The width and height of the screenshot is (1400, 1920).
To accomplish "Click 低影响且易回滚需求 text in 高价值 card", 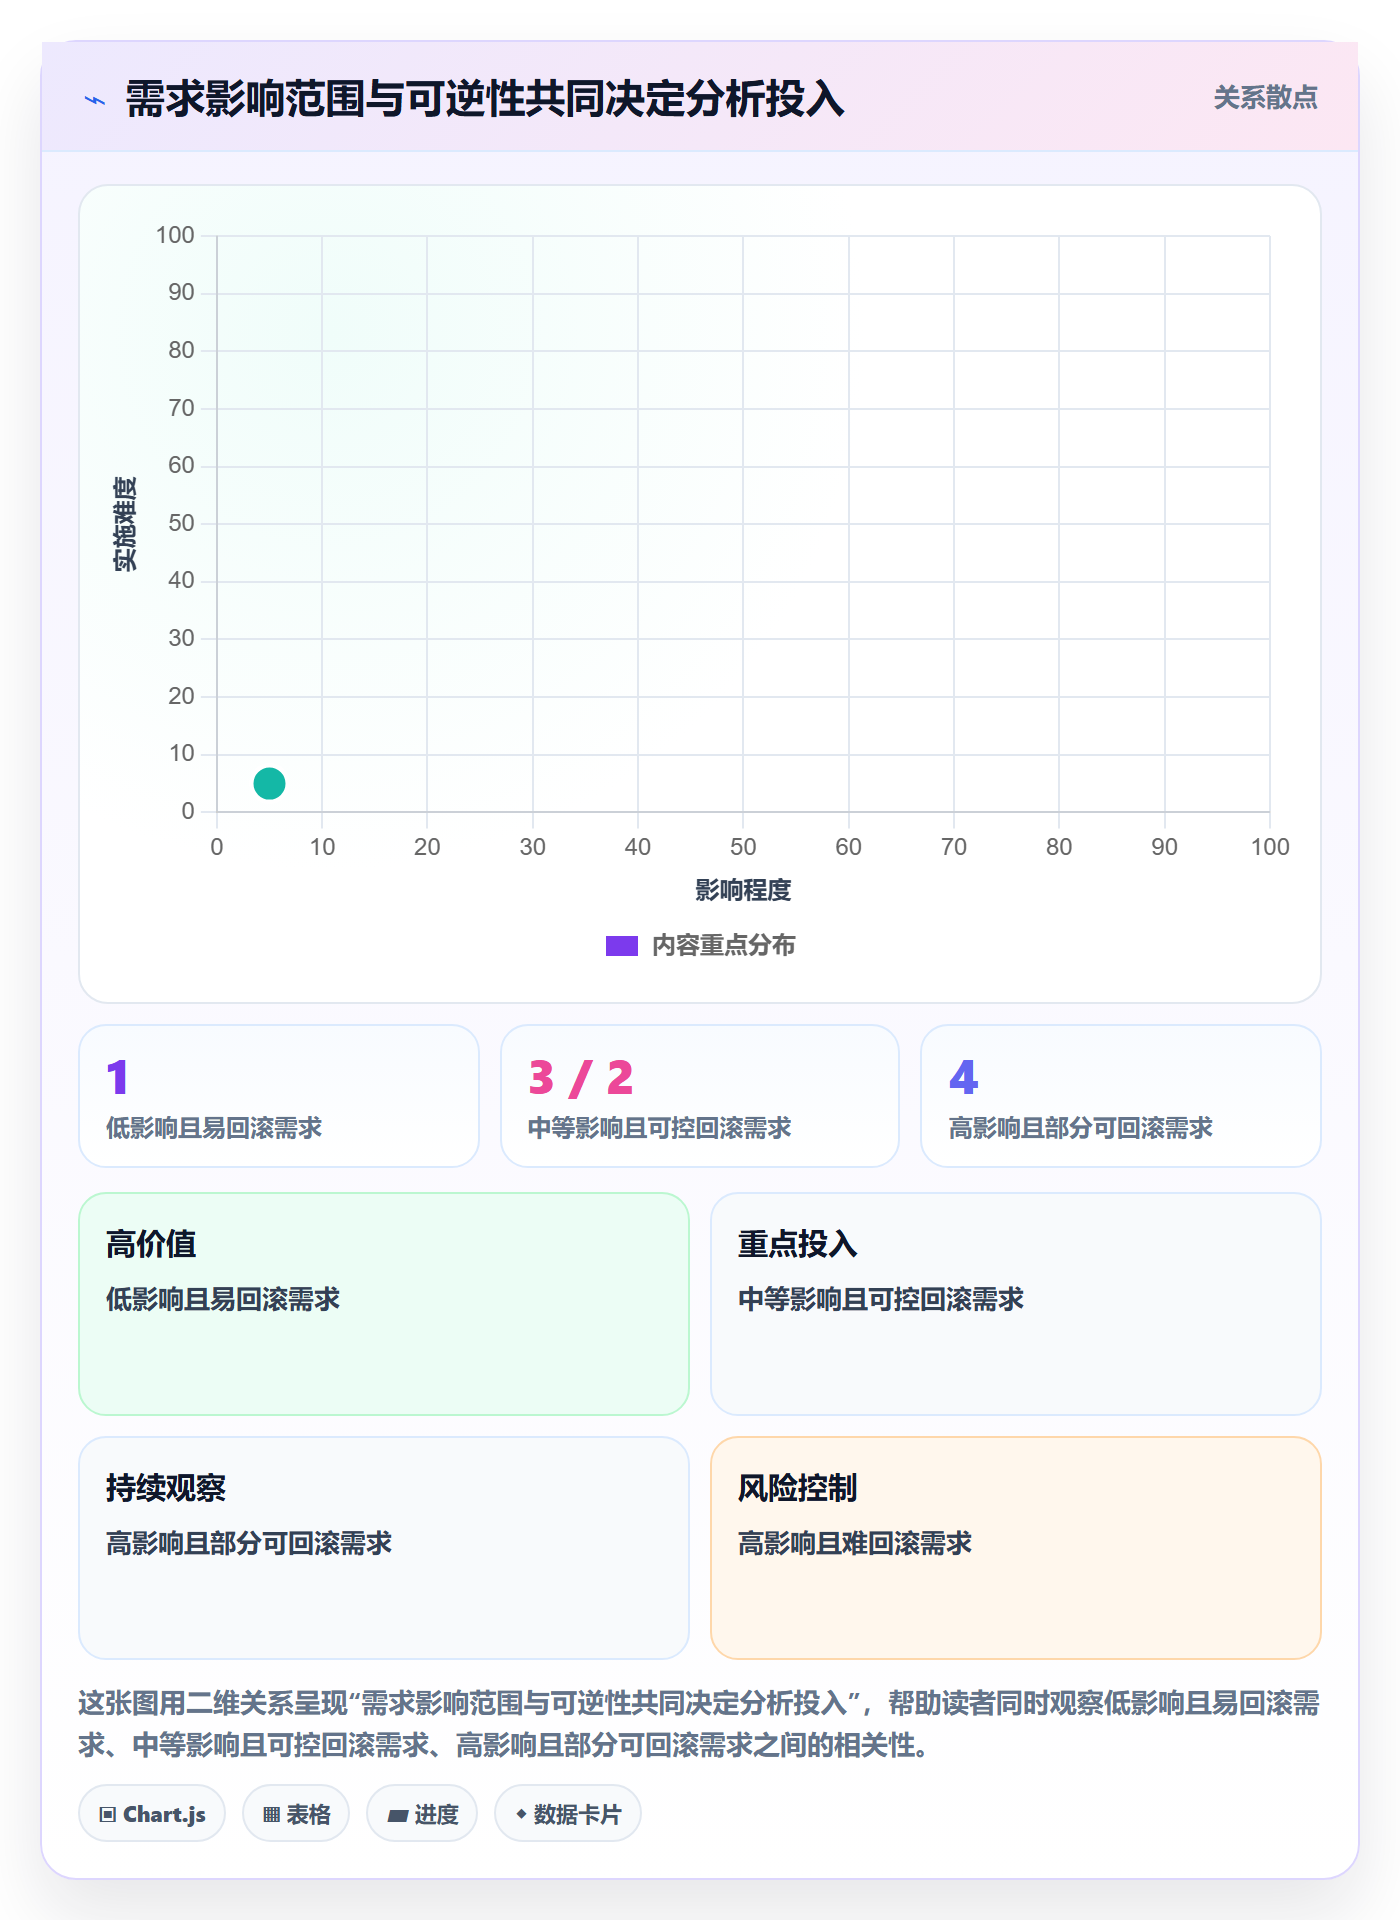I will 223,1299.
